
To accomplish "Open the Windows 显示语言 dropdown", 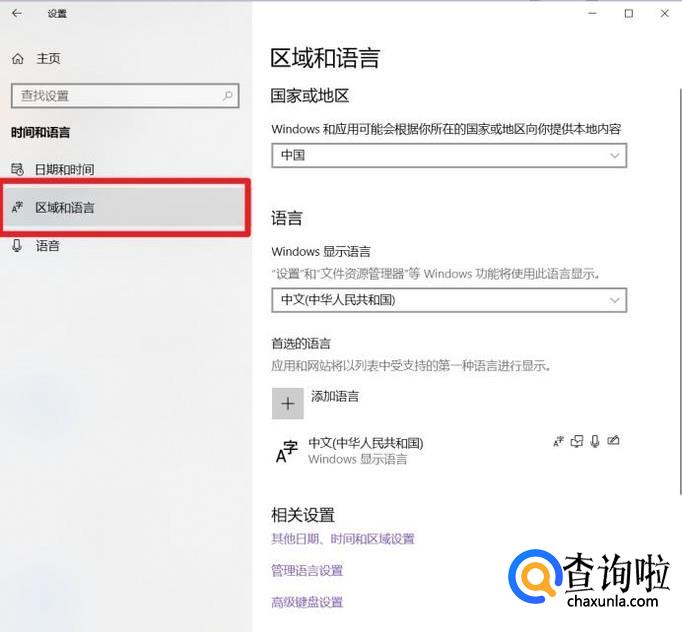I will point(449,300).
